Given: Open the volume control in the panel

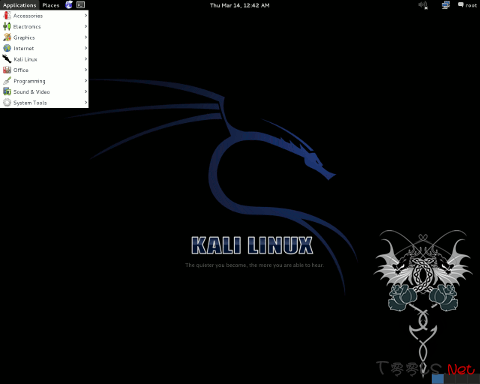Looking at the screenshot, I should (423, 5).
